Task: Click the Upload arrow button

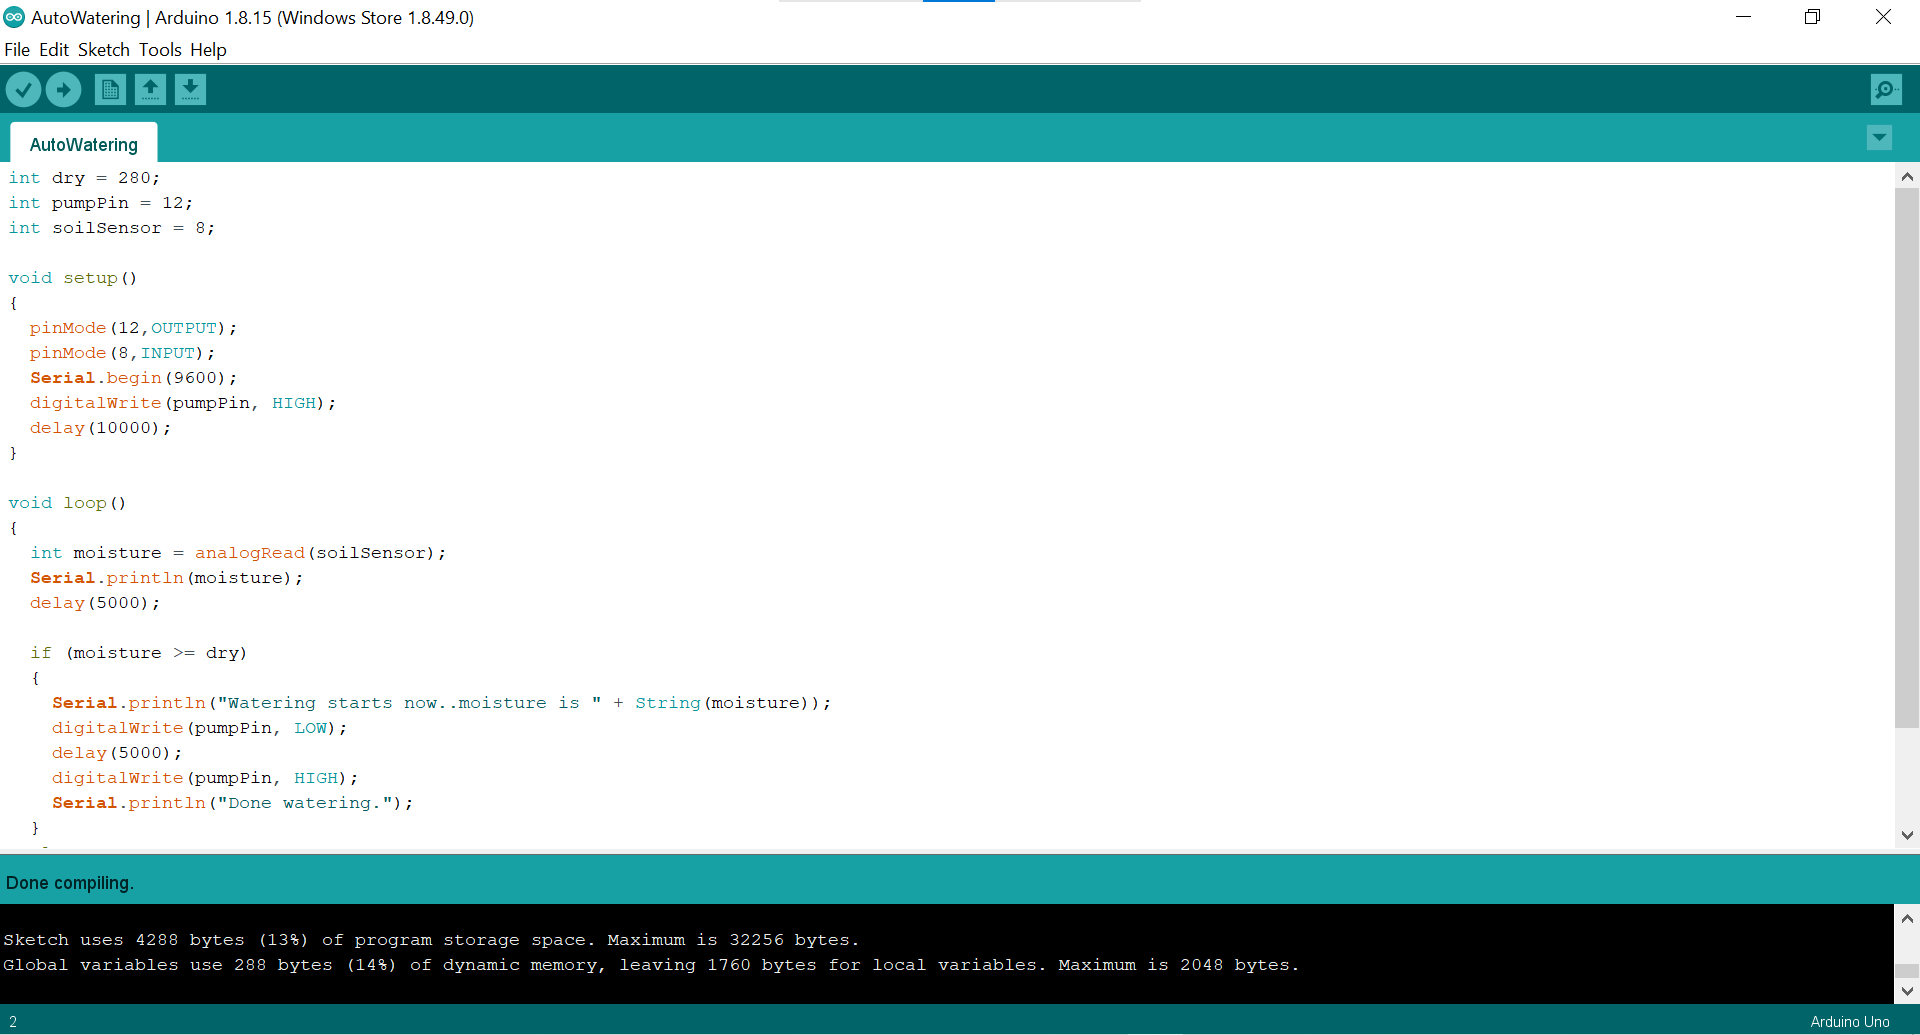Action: [63, 90]
